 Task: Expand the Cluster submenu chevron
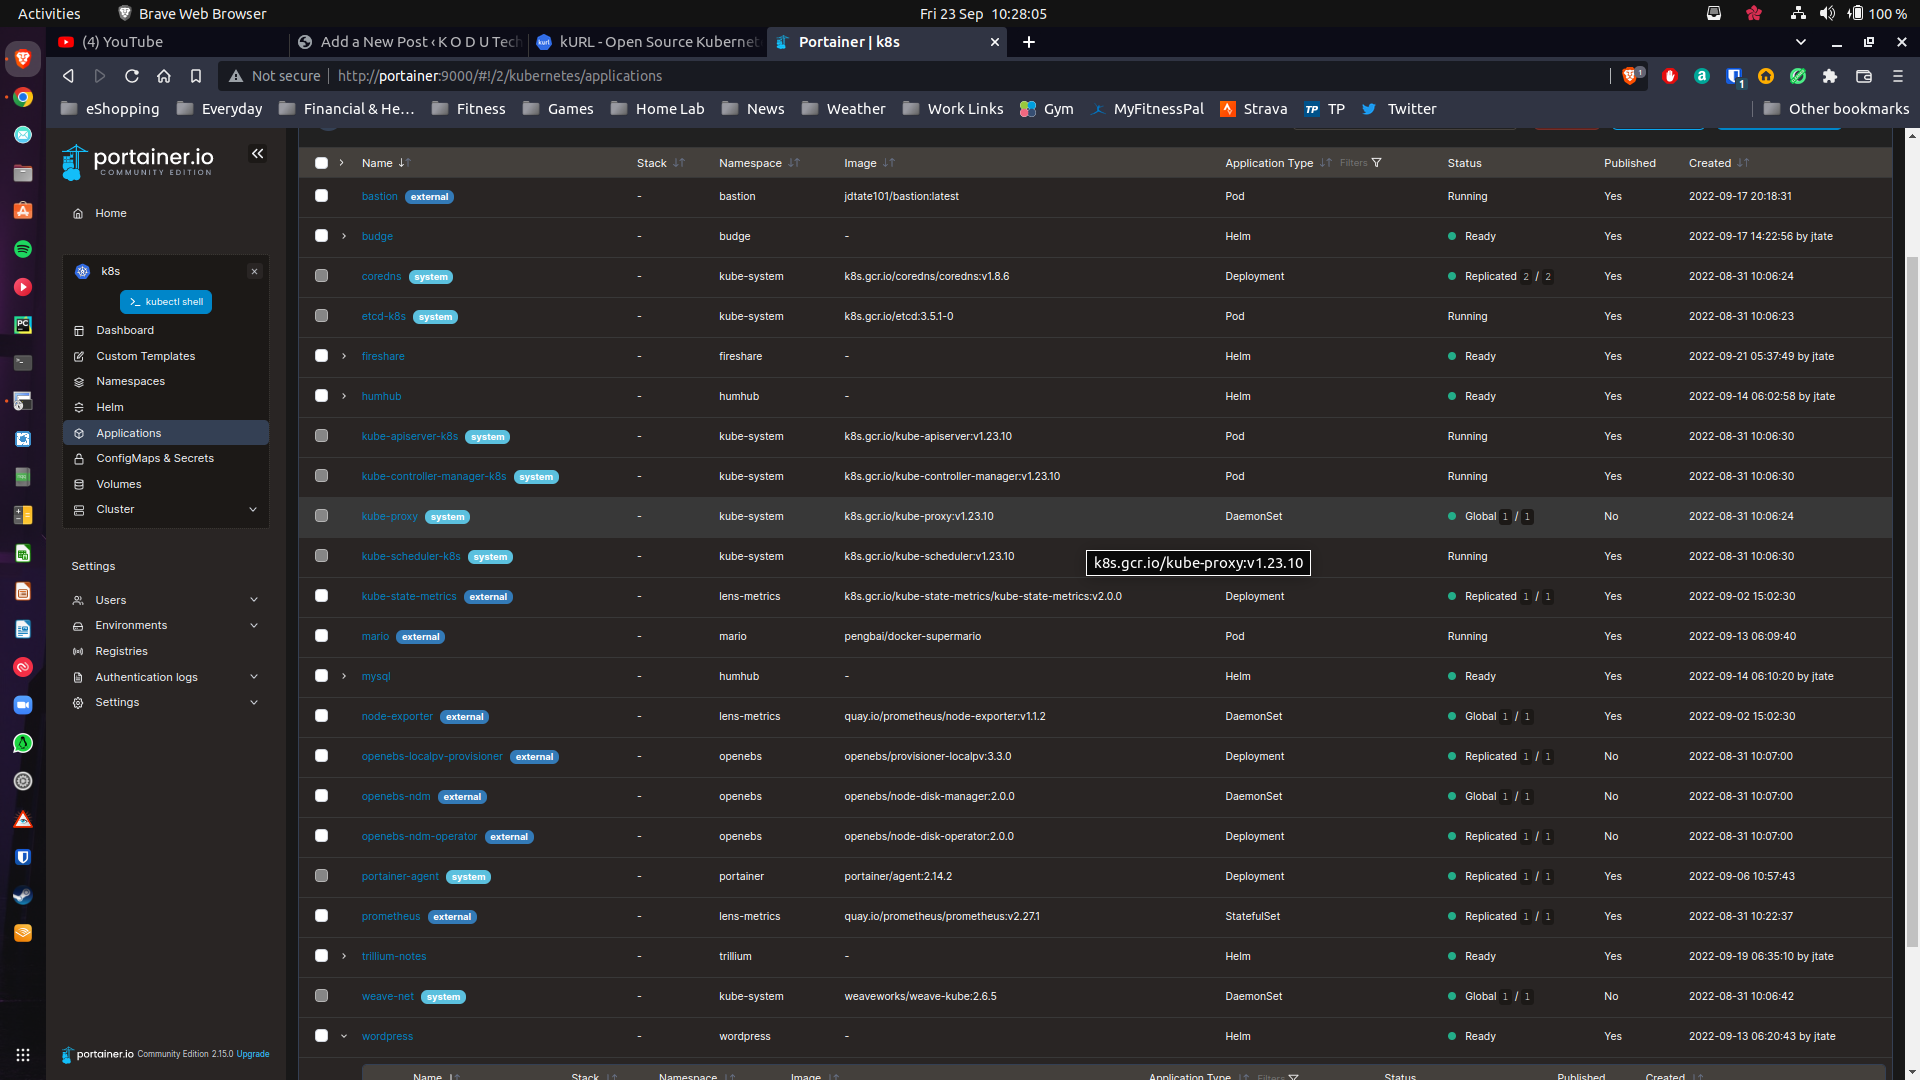253,510
